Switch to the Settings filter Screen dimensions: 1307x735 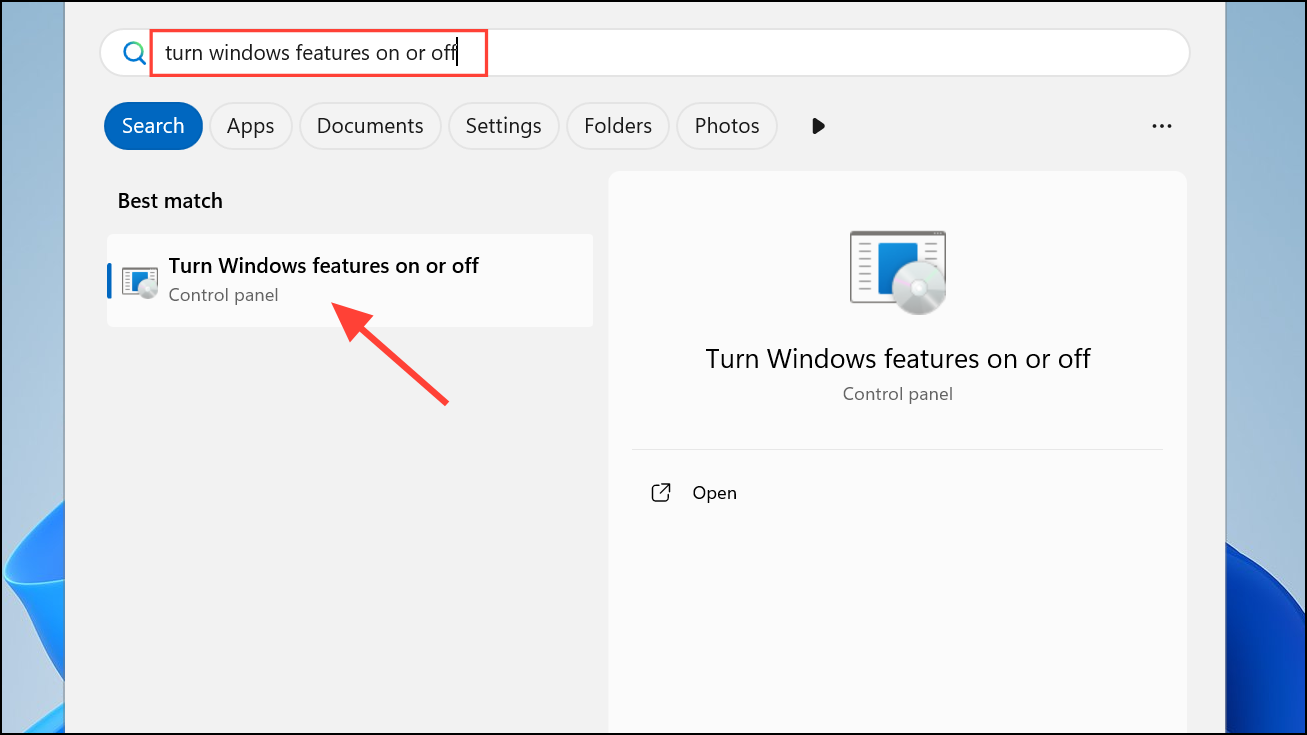[x=503, y=126]
